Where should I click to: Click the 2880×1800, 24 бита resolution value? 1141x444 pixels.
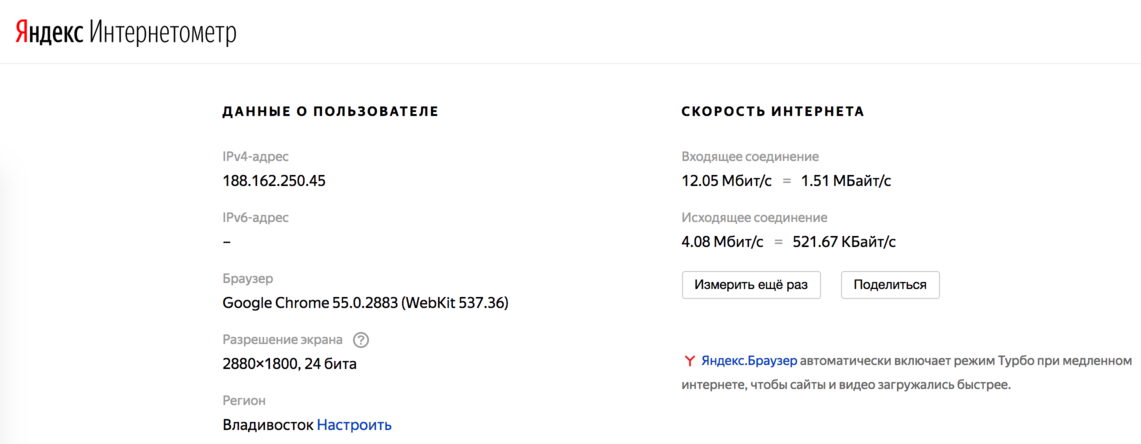click(x=290, y=363)
